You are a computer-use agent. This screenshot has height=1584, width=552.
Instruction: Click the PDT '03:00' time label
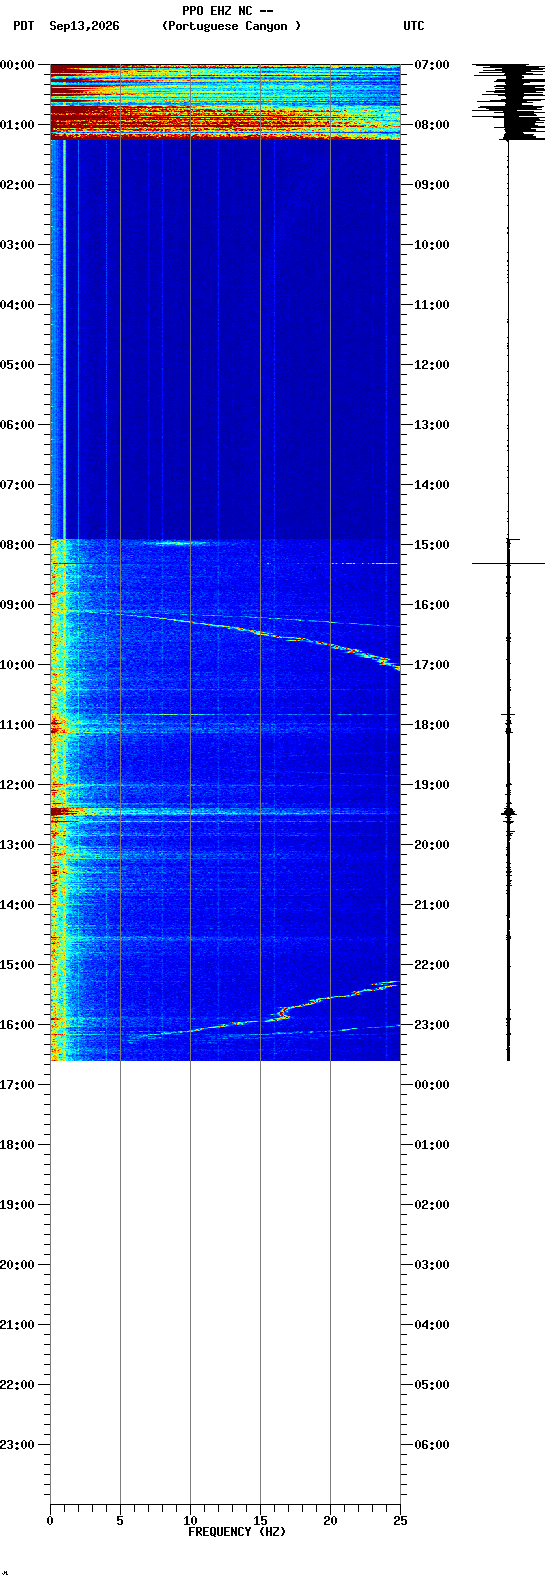click(x=17, y=244)
